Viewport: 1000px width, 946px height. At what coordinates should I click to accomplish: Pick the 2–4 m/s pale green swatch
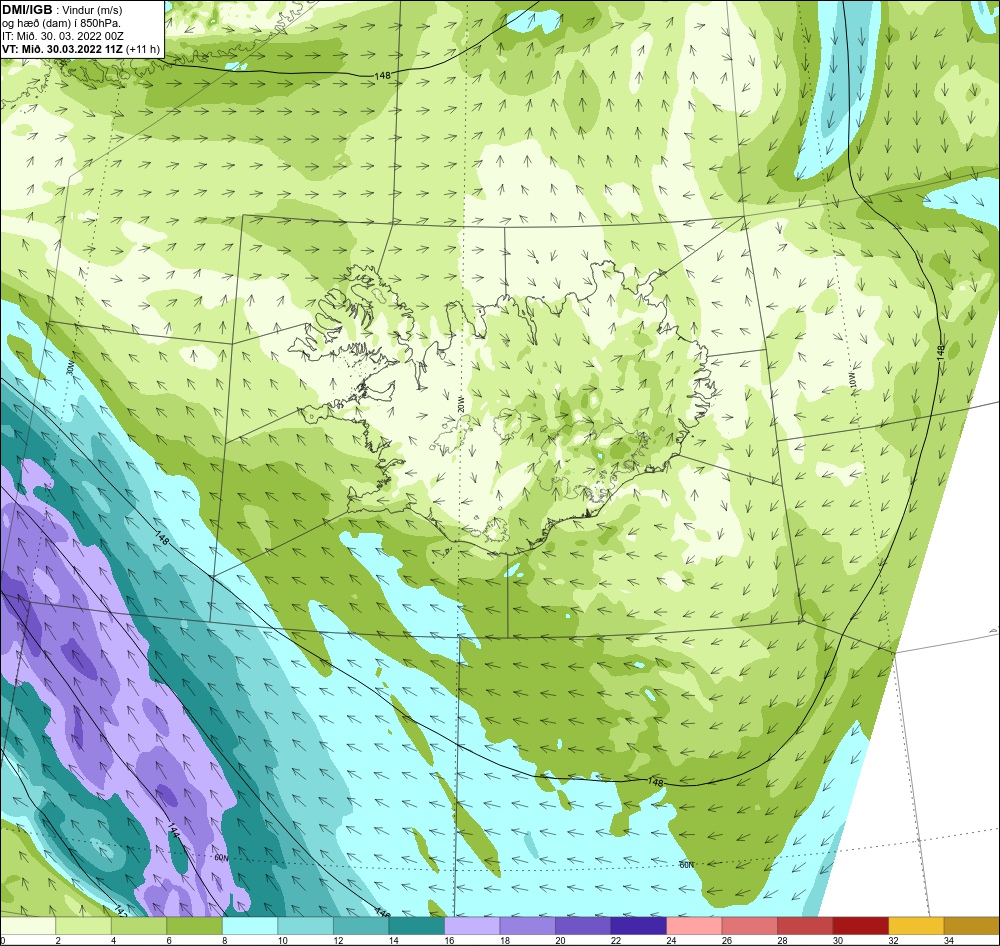(84, 926)
